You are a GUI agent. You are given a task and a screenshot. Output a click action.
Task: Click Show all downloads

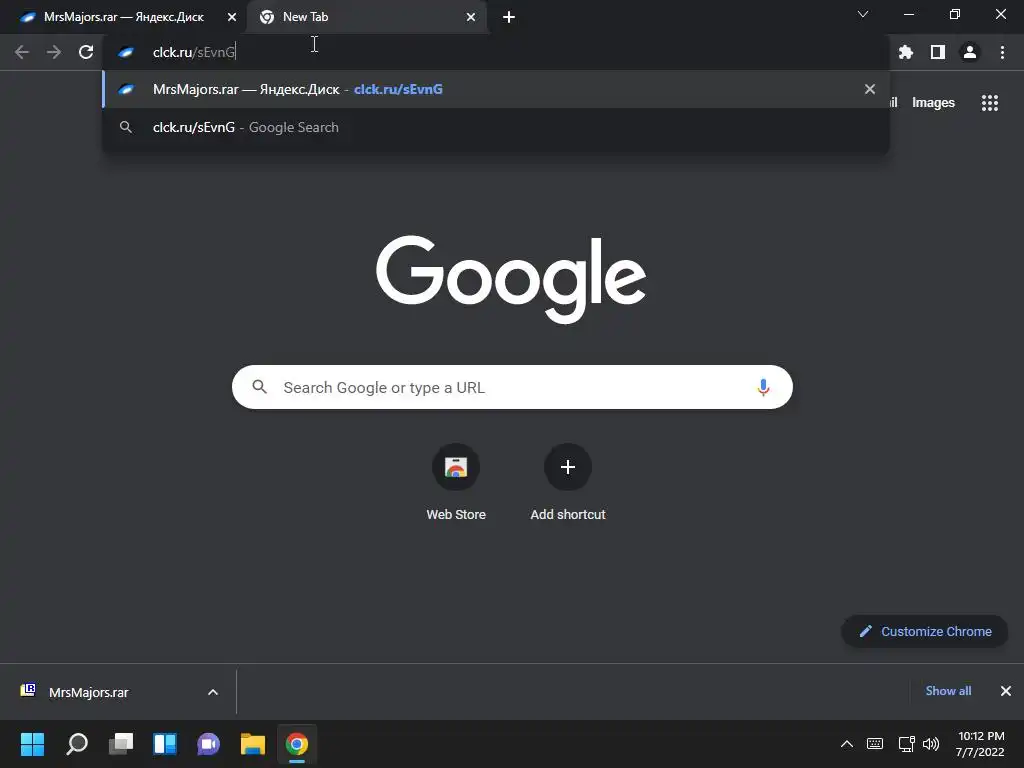[948, 691]
